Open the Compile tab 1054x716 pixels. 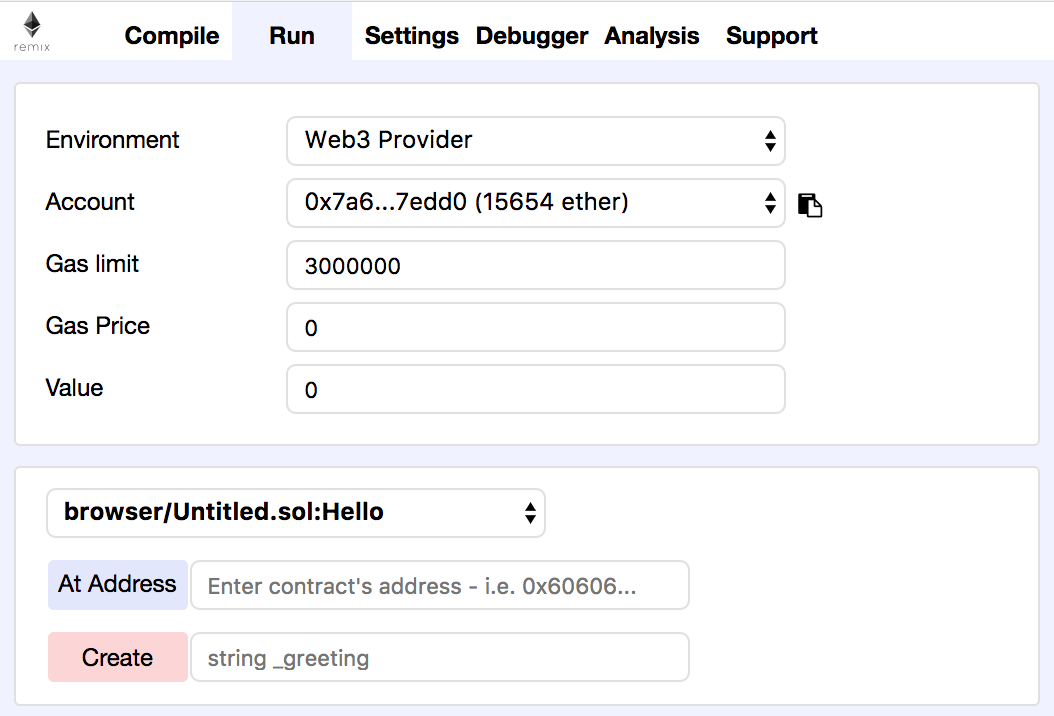click(172, 36)
